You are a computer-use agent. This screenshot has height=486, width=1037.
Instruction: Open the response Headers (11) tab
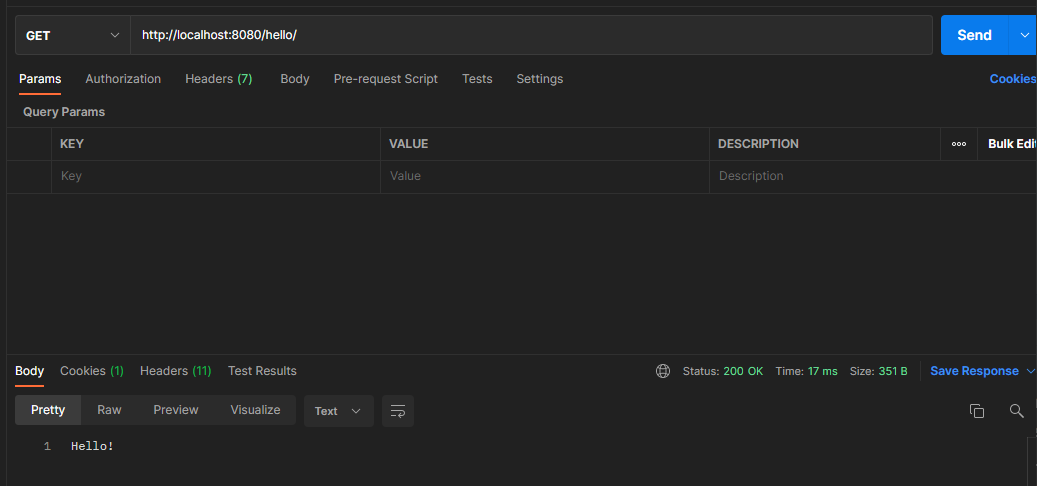click(x=175, y=371)
